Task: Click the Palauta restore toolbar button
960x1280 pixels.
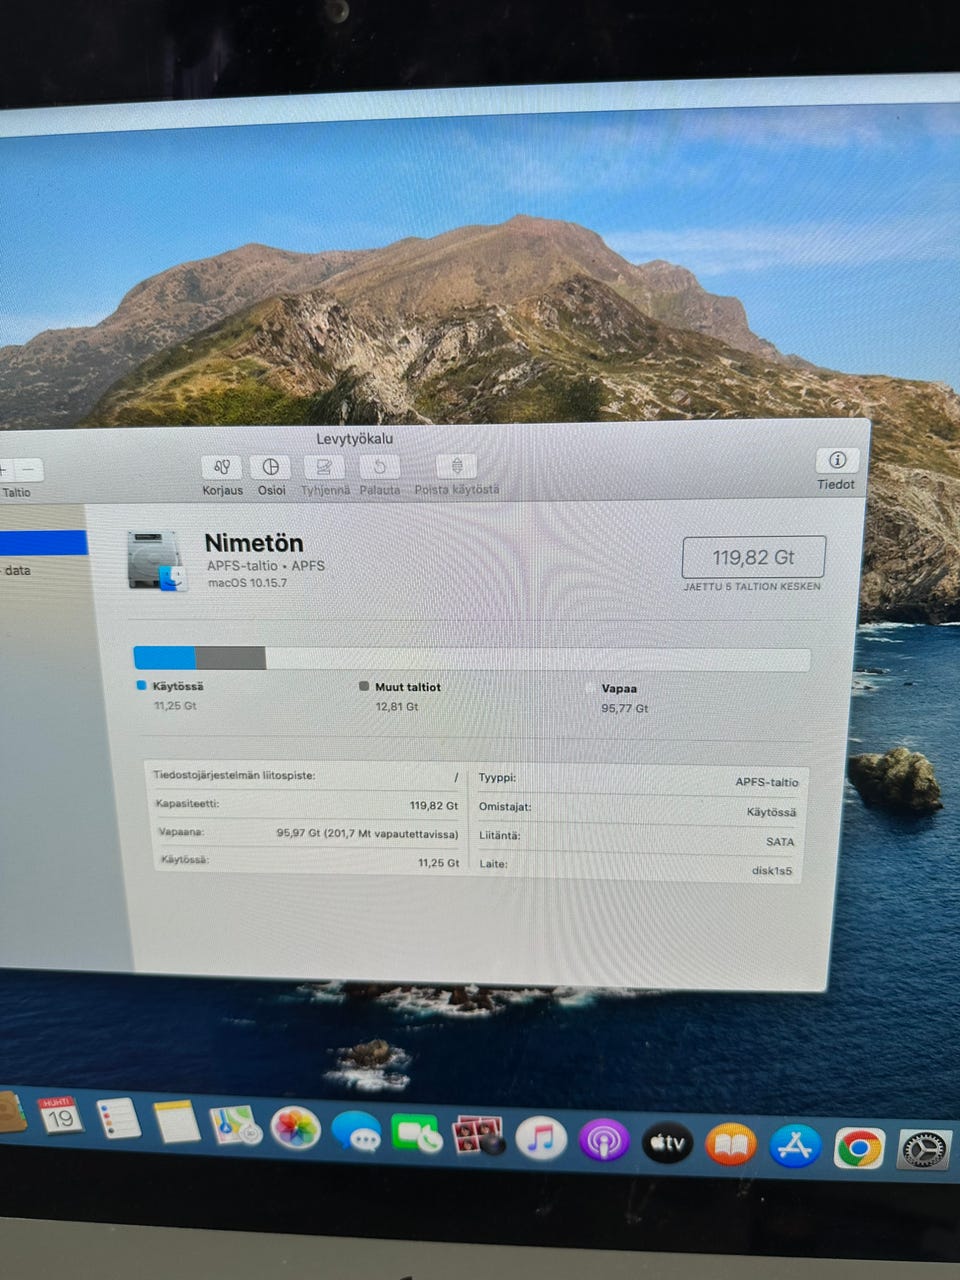Action: click(379, 467)
